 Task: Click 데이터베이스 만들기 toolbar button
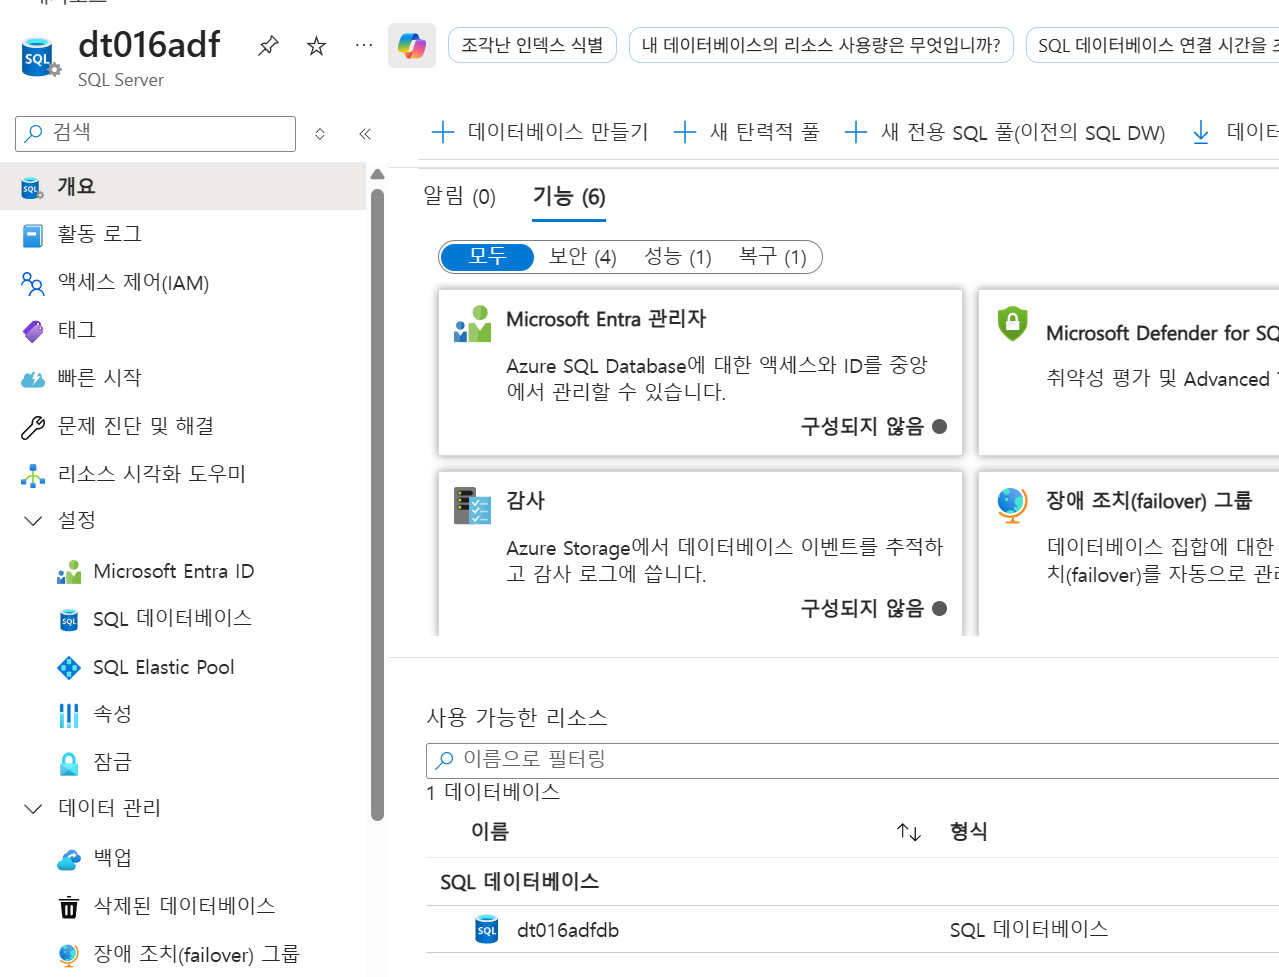(x=540, y=132)
